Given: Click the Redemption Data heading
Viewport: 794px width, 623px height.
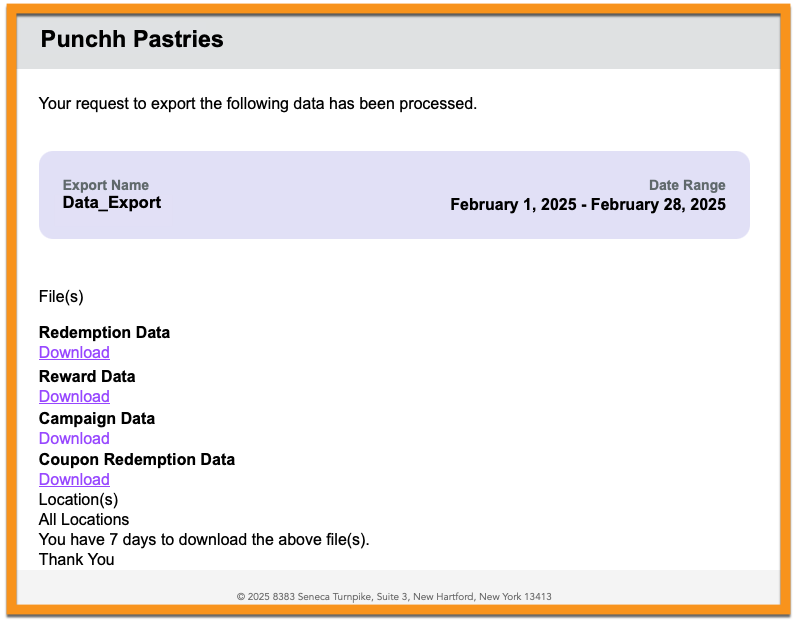Looking at the screenshot, I should point(104,333).
